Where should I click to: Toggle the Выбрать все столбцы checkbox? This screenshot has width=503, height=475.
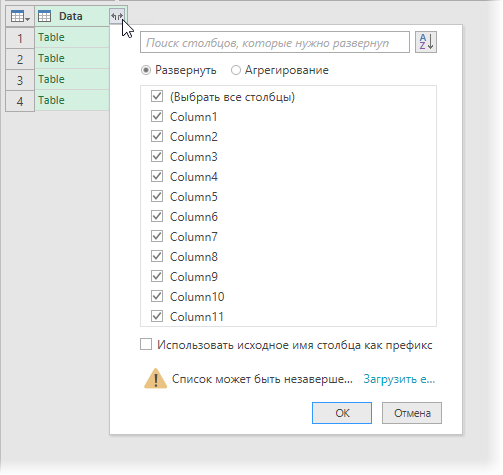point(157,96)
